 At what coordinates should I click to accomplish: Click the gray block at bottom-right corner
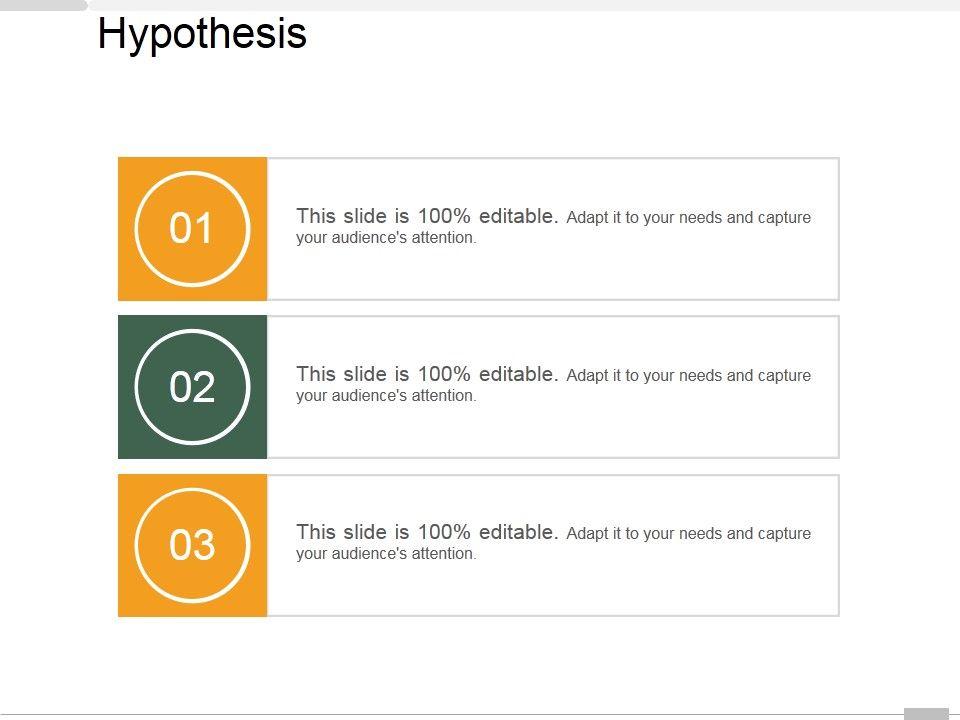point(925,714)
